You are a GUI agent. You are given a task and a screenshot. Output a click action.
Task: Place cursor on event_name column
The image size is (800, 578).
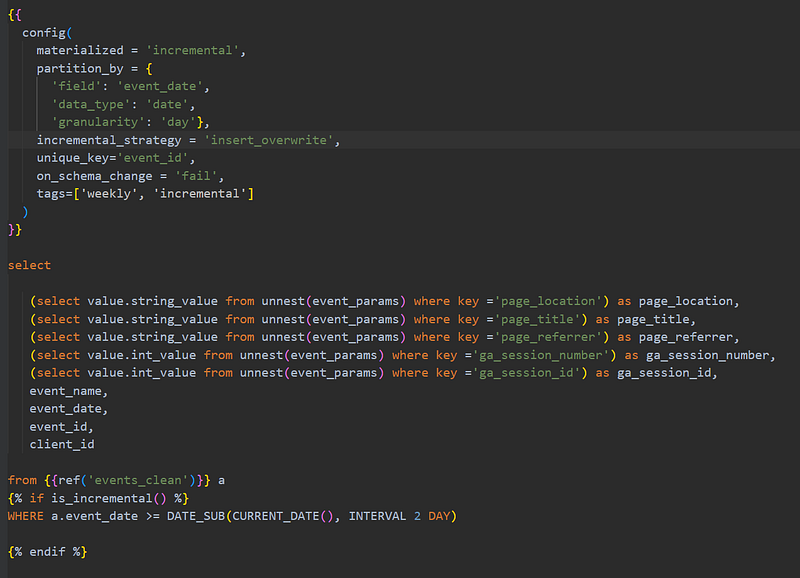coord(65,391)
